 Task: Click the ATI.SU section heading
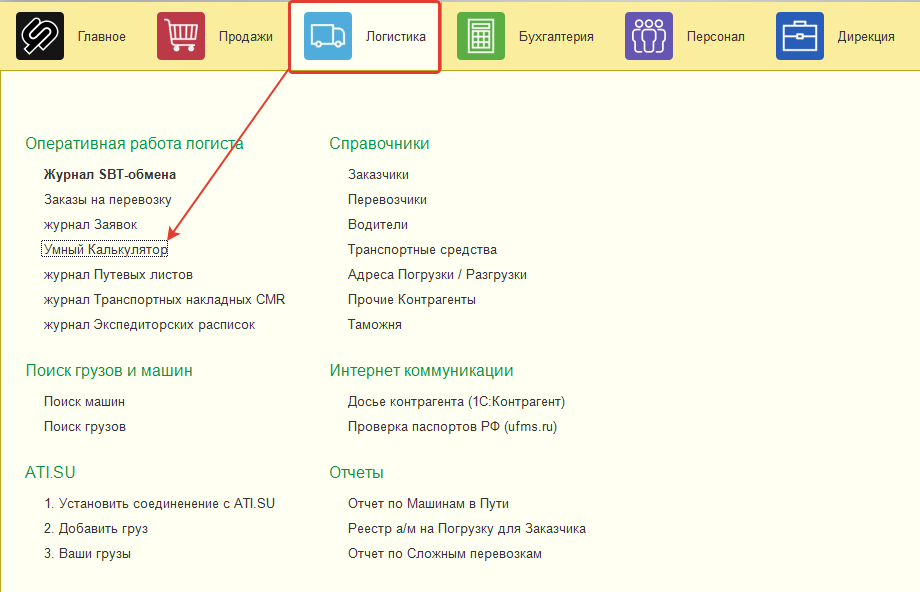point(50,472)
